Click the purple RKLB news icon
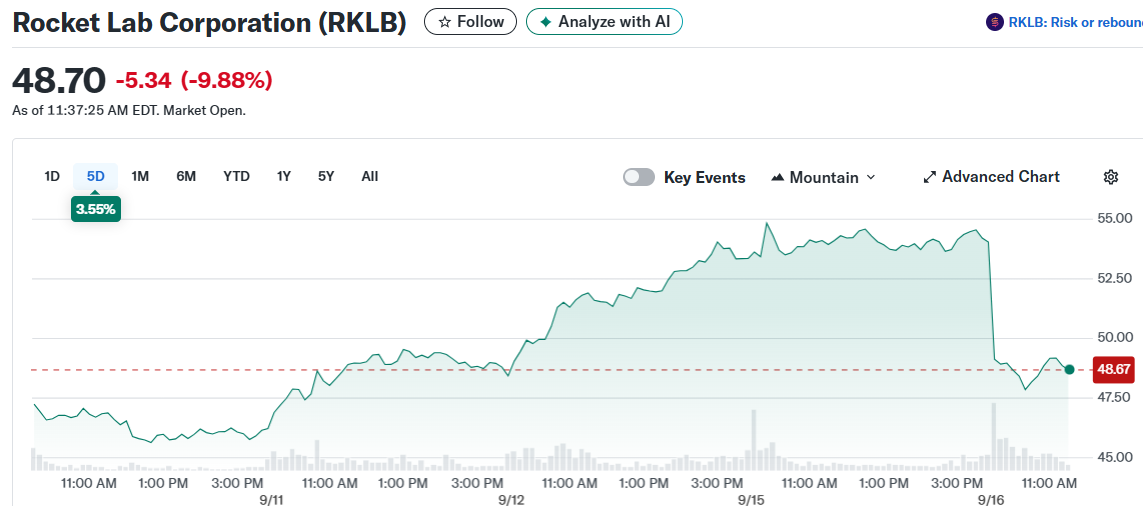This screenshot has height=506, width=1143. click(x=994, y=23)
